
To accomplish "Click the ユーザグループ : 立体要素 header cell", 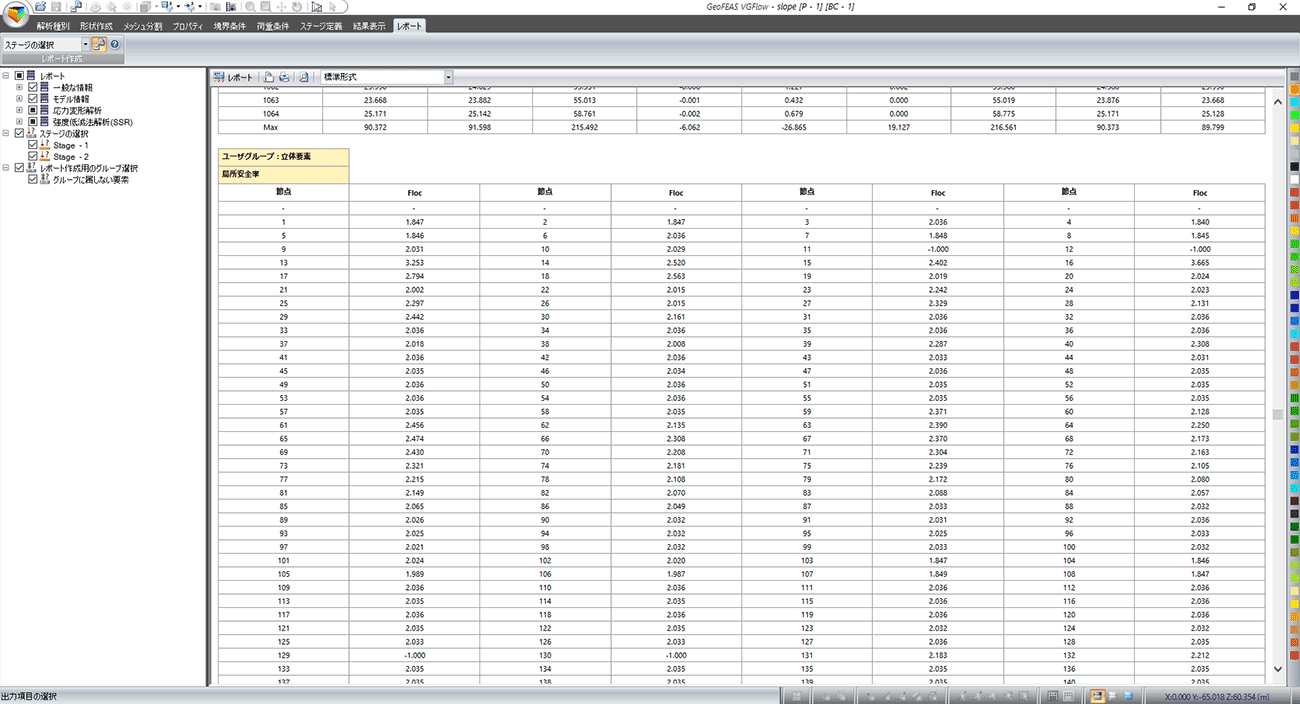I will (284, 156).
